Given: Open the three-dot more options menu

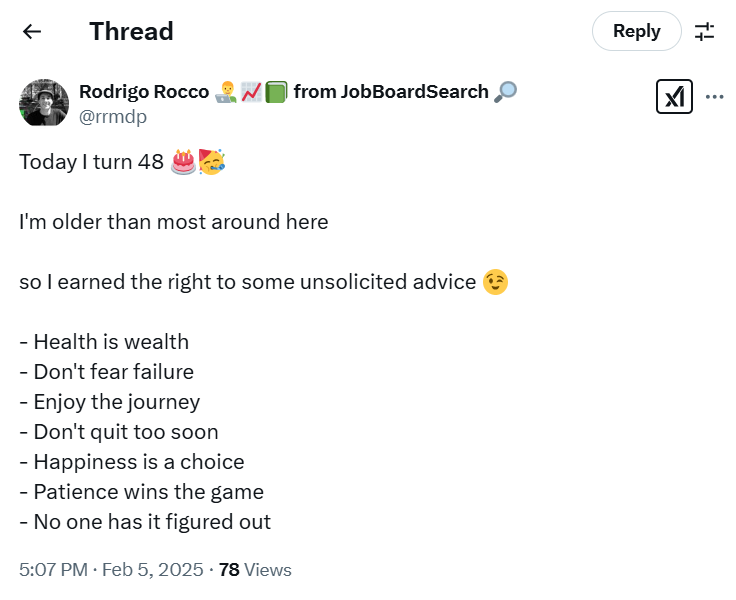Looking at the screenshot, I should (x=714, y=97).
